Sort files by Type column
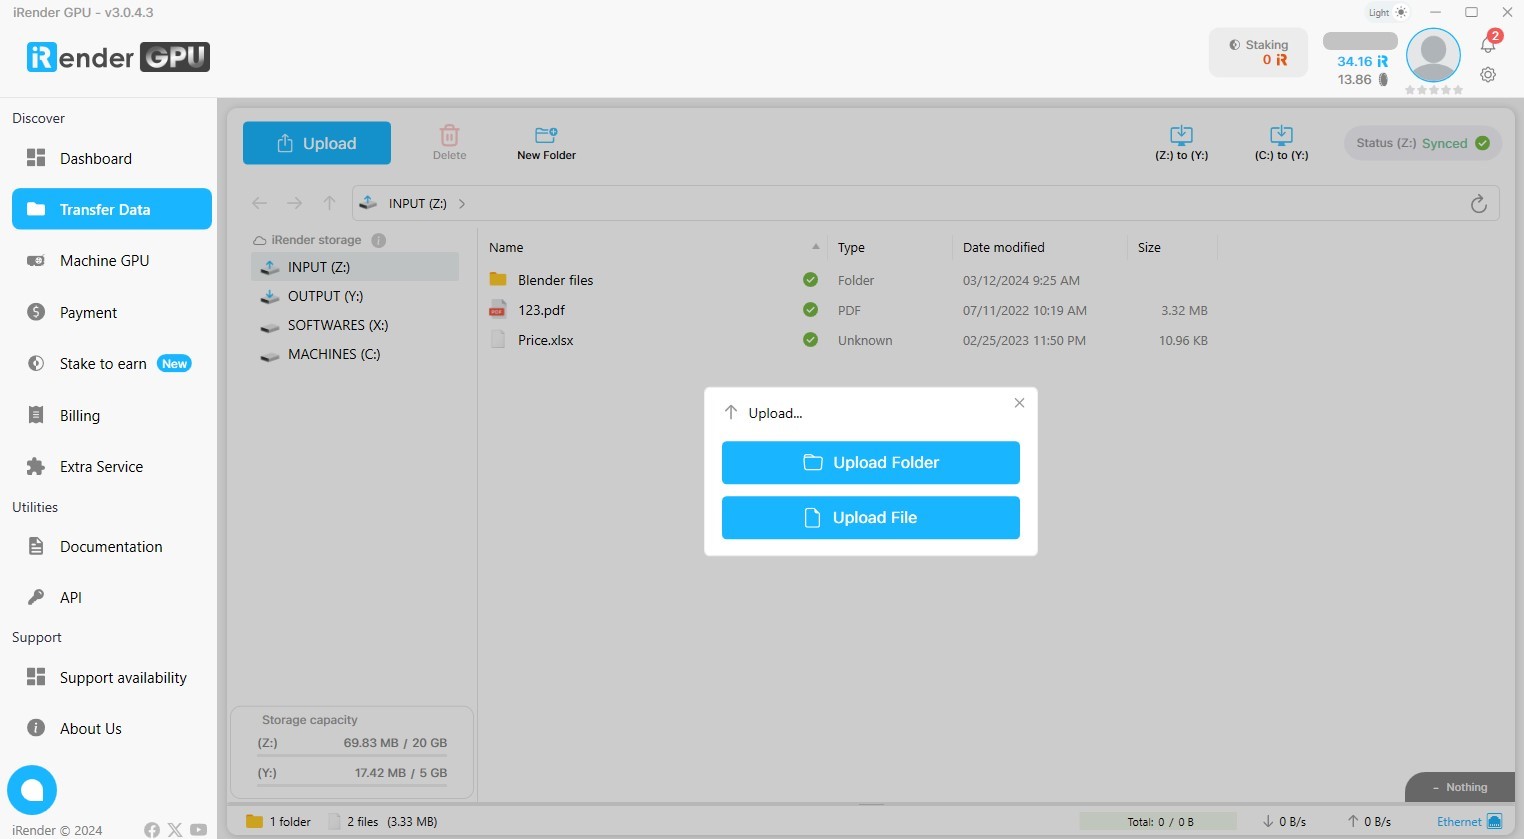This screenshot has height=839, width=1524. pyautogui.click(x=890, y=247)
